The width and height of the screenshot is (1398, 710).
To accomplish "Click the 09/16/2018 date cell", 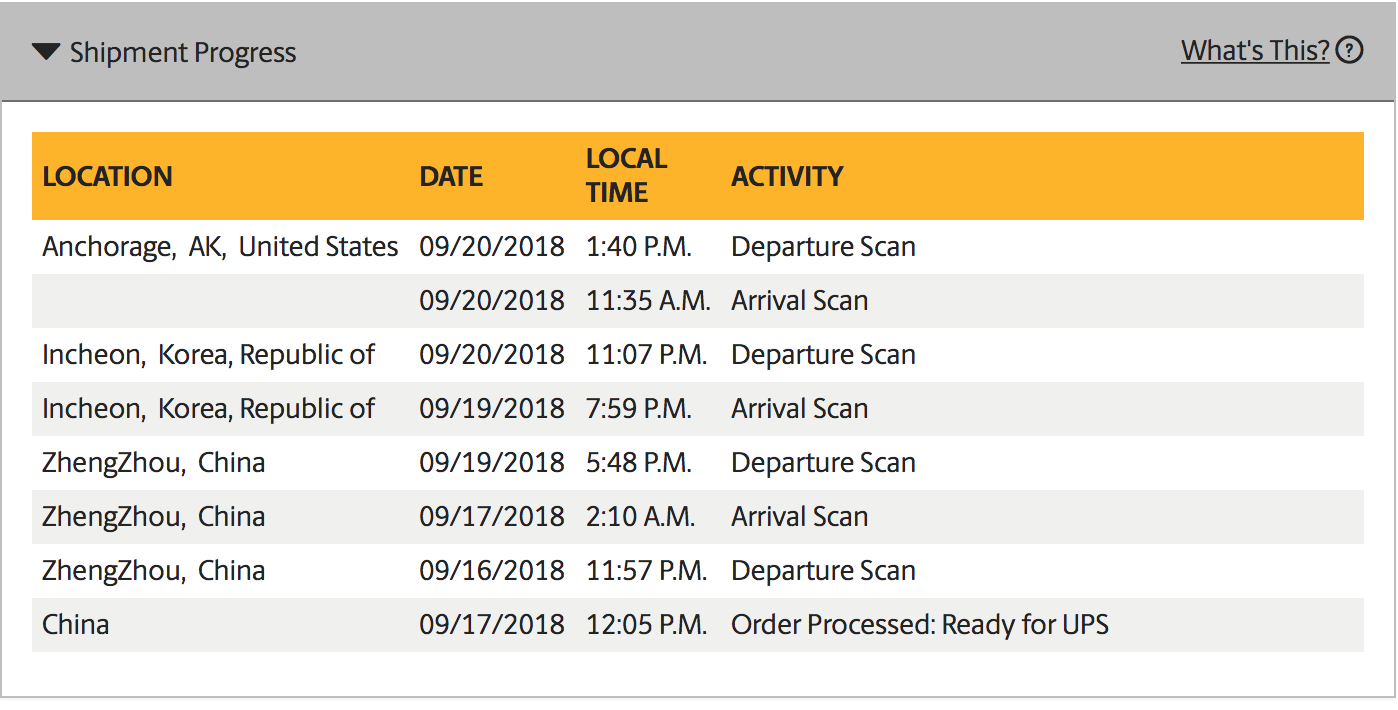I will [x=491, y=571].
